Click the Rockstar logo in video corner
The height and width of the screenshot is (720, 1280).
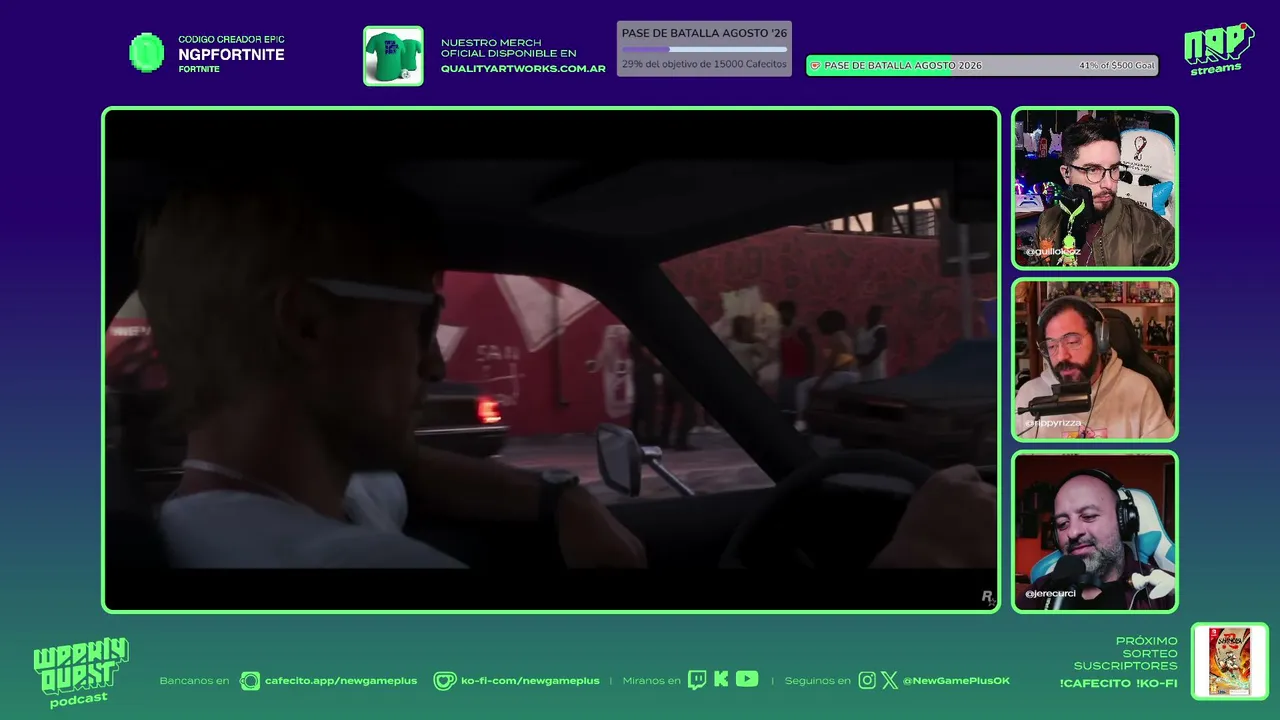click(988, 598)
